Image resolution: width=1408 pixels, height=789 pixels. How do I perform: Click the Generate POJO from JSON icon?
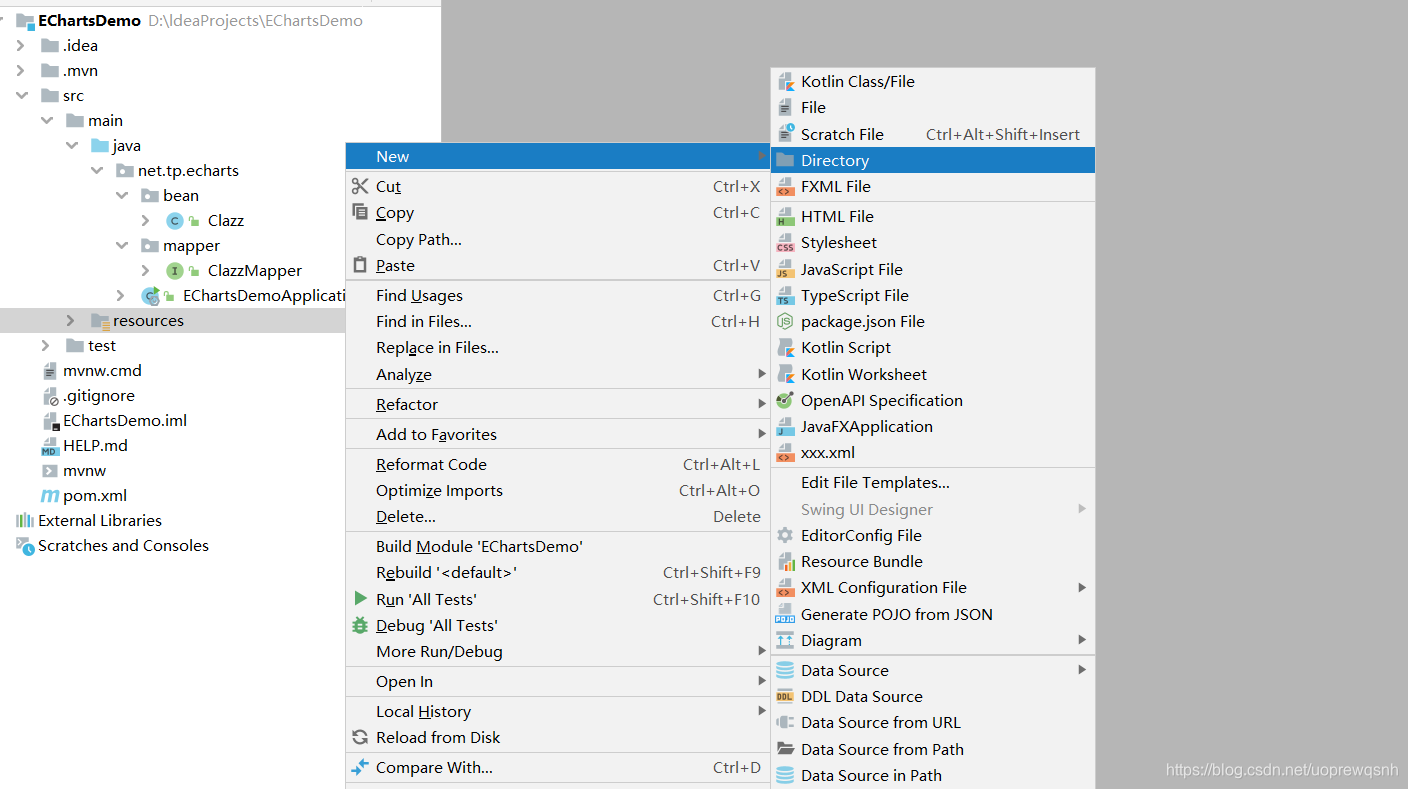[785, 615]
